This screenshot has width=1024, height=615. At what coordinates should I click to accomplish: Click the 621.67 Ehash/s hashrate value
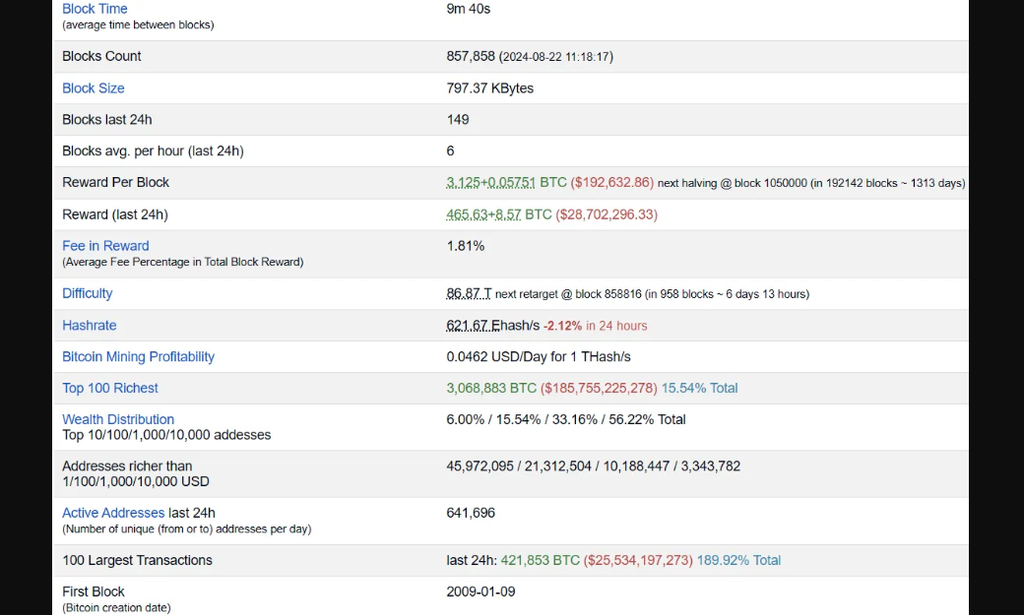pyautogui.click(x=493, y=325)
